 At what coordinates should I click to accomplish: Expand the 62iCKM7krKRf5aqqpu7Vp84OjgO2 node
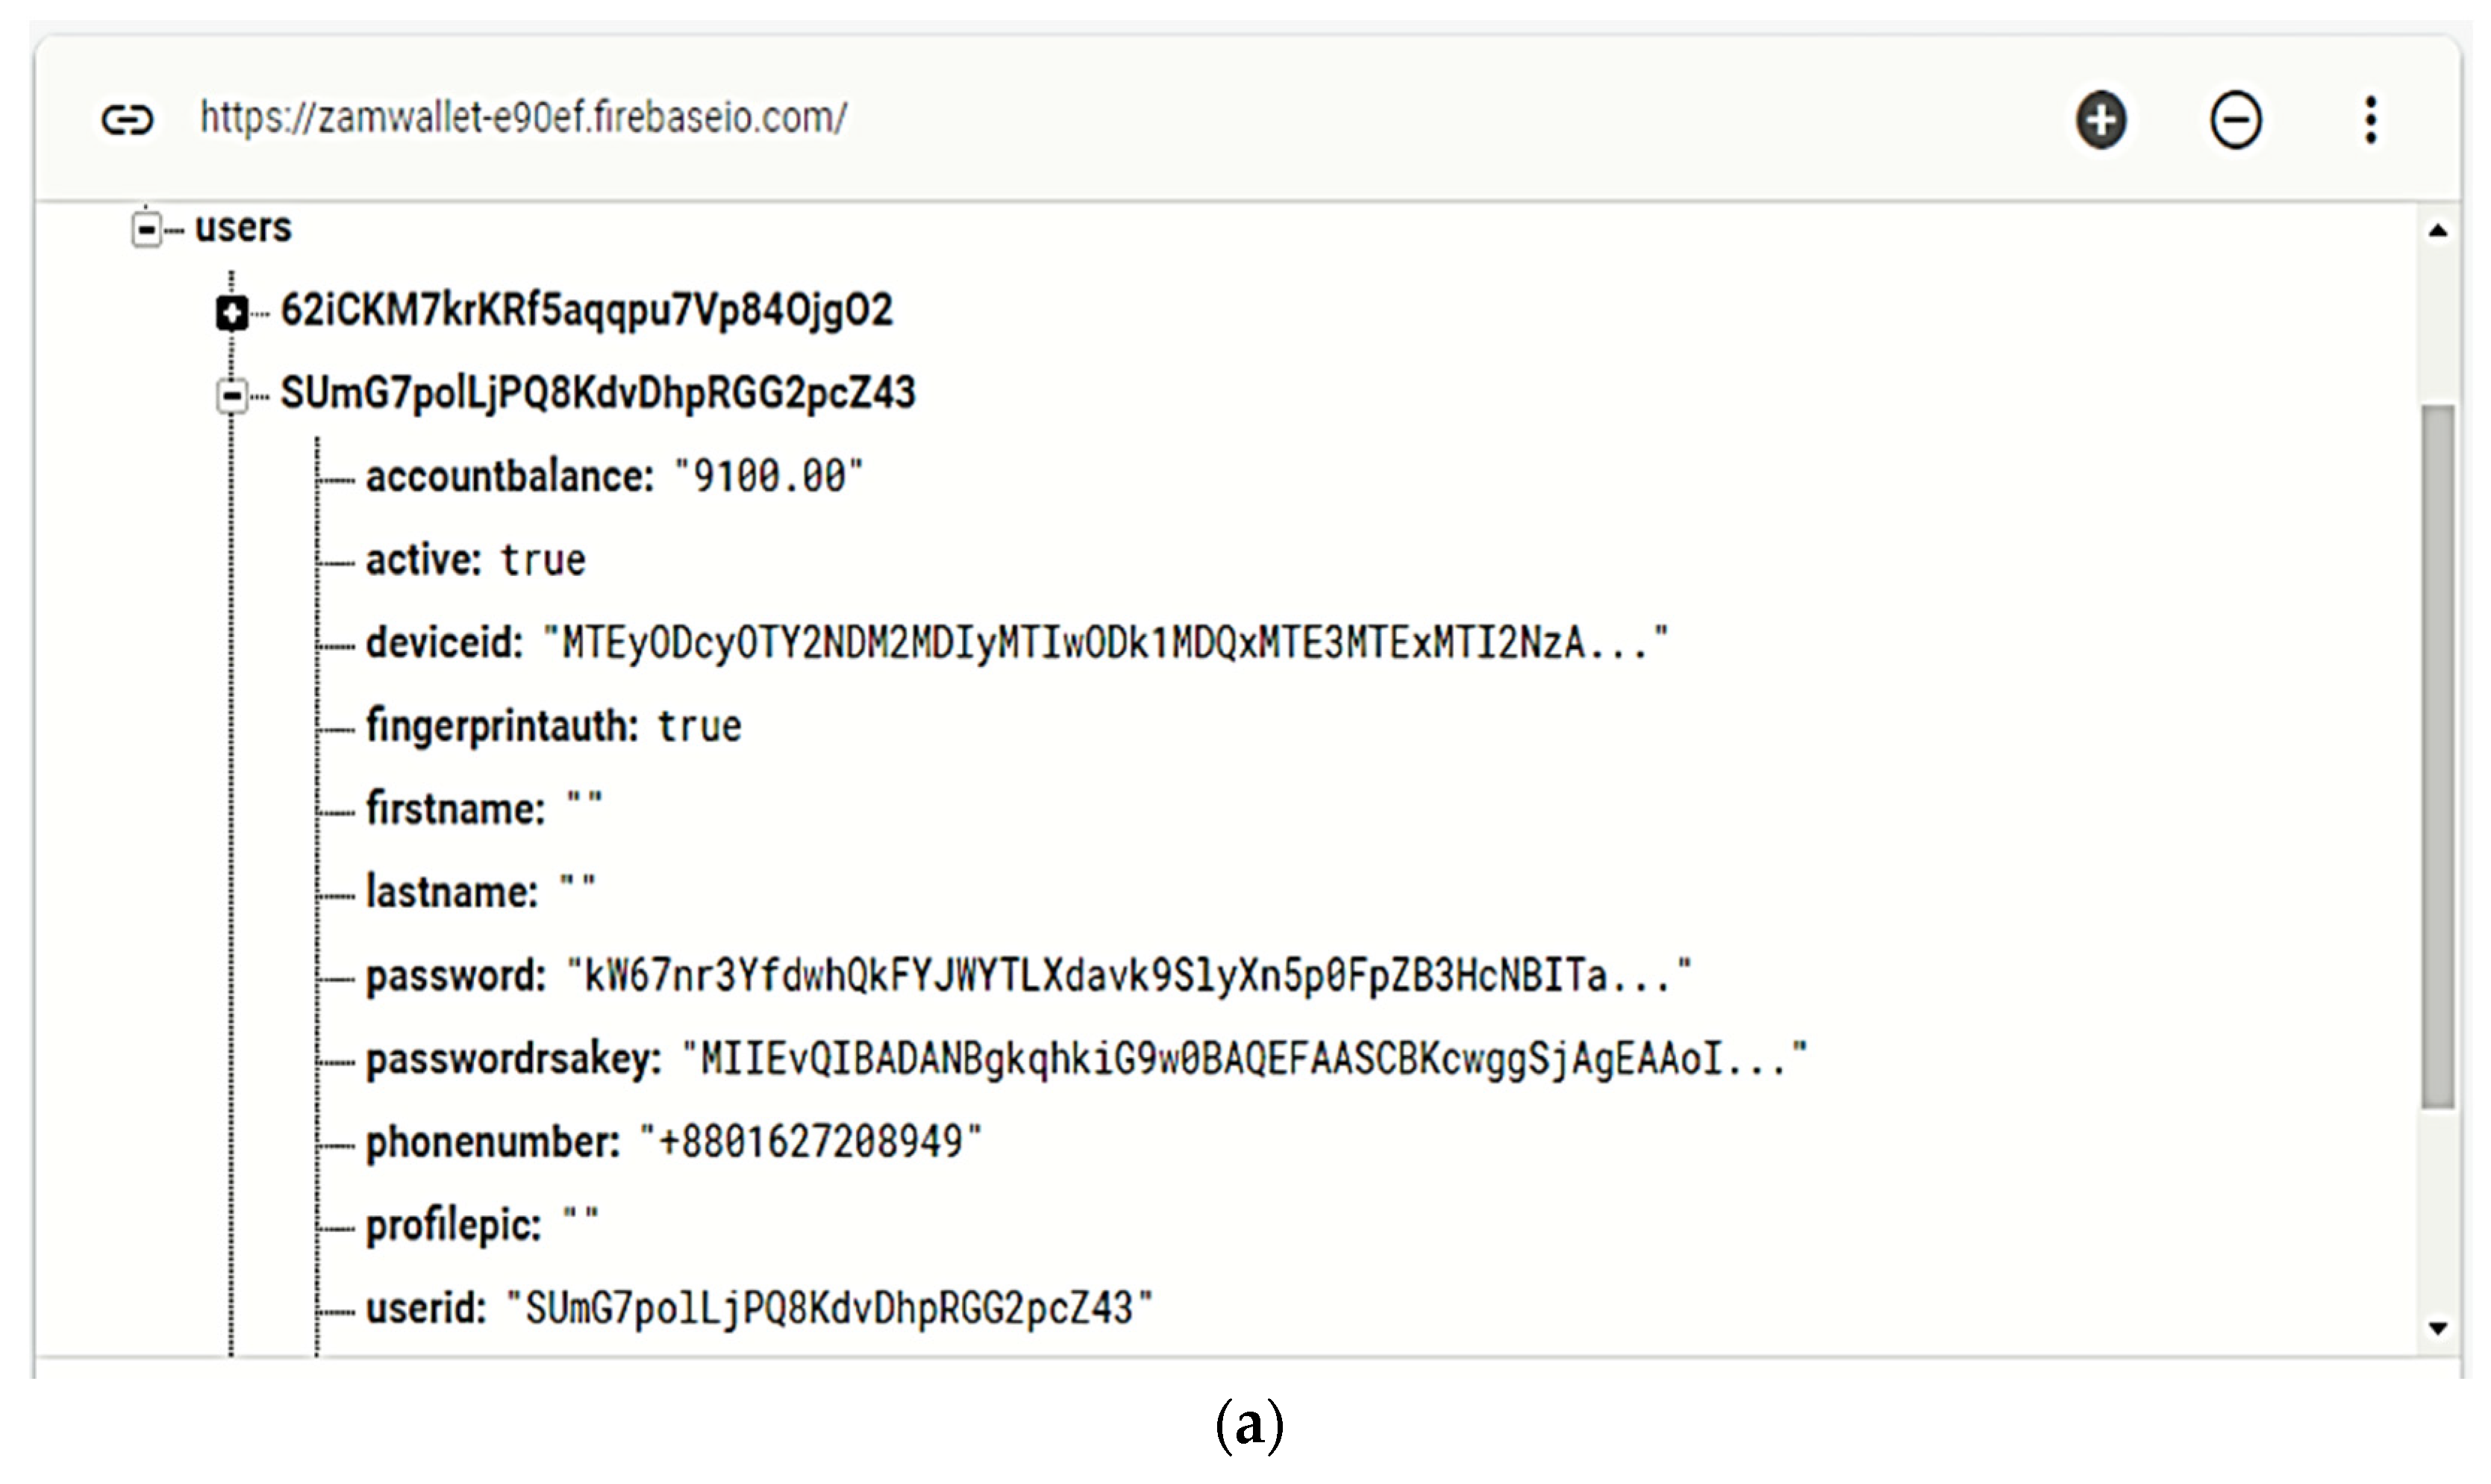232,312
